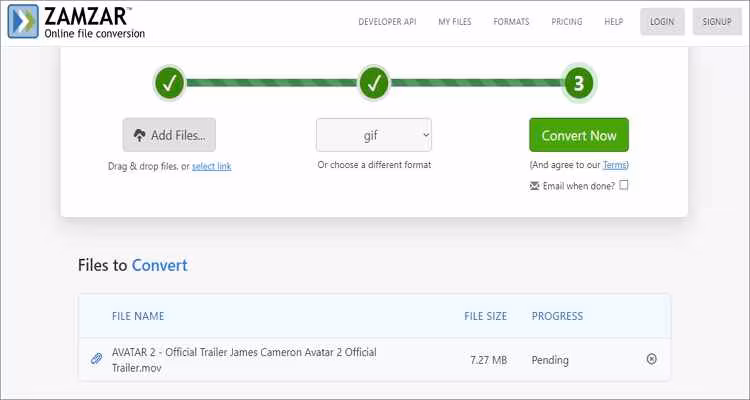This screenshot has height=400, width=750.
Task: Open the Formats menu item
Action: 511,21
